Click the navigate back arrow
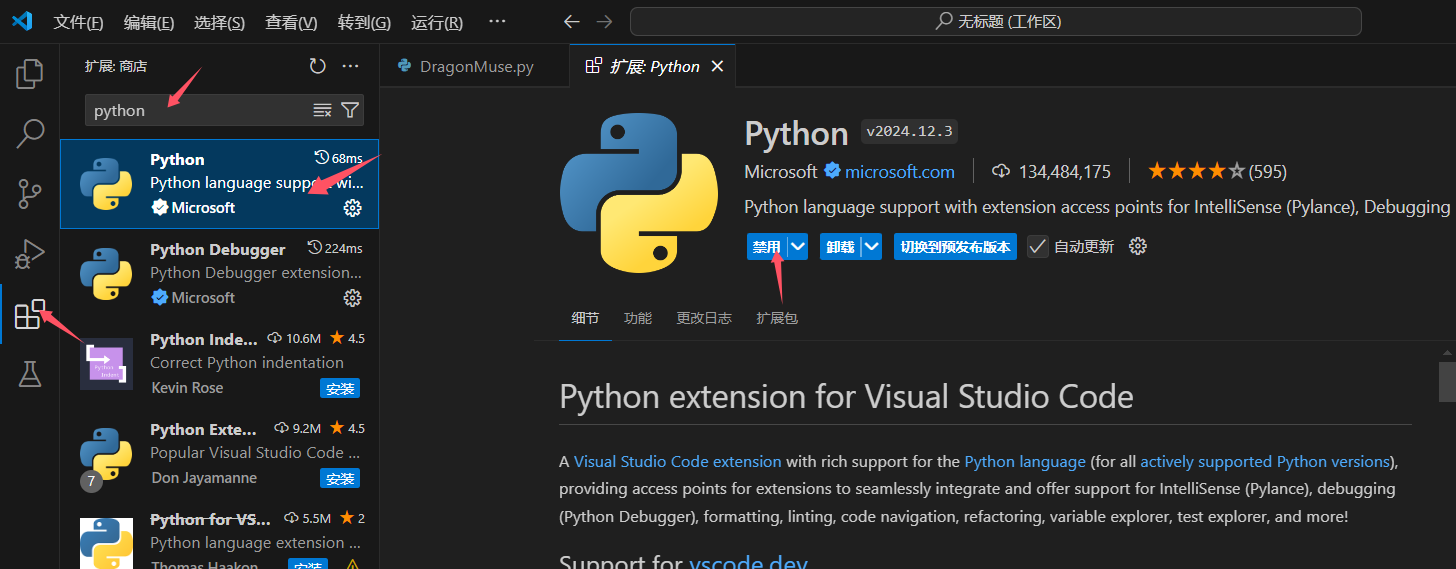 (x=571, y=21)
